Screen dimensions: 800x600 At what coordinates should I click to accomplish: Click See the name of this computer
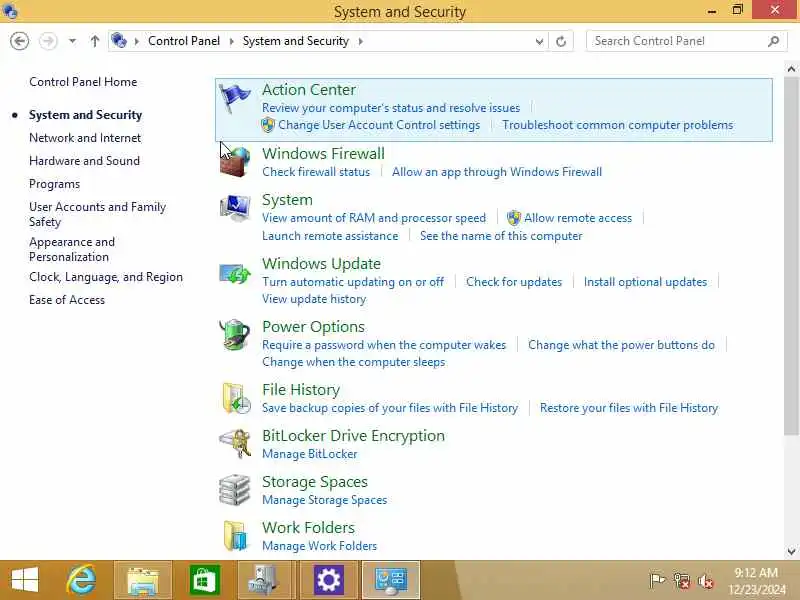[501, 236]
